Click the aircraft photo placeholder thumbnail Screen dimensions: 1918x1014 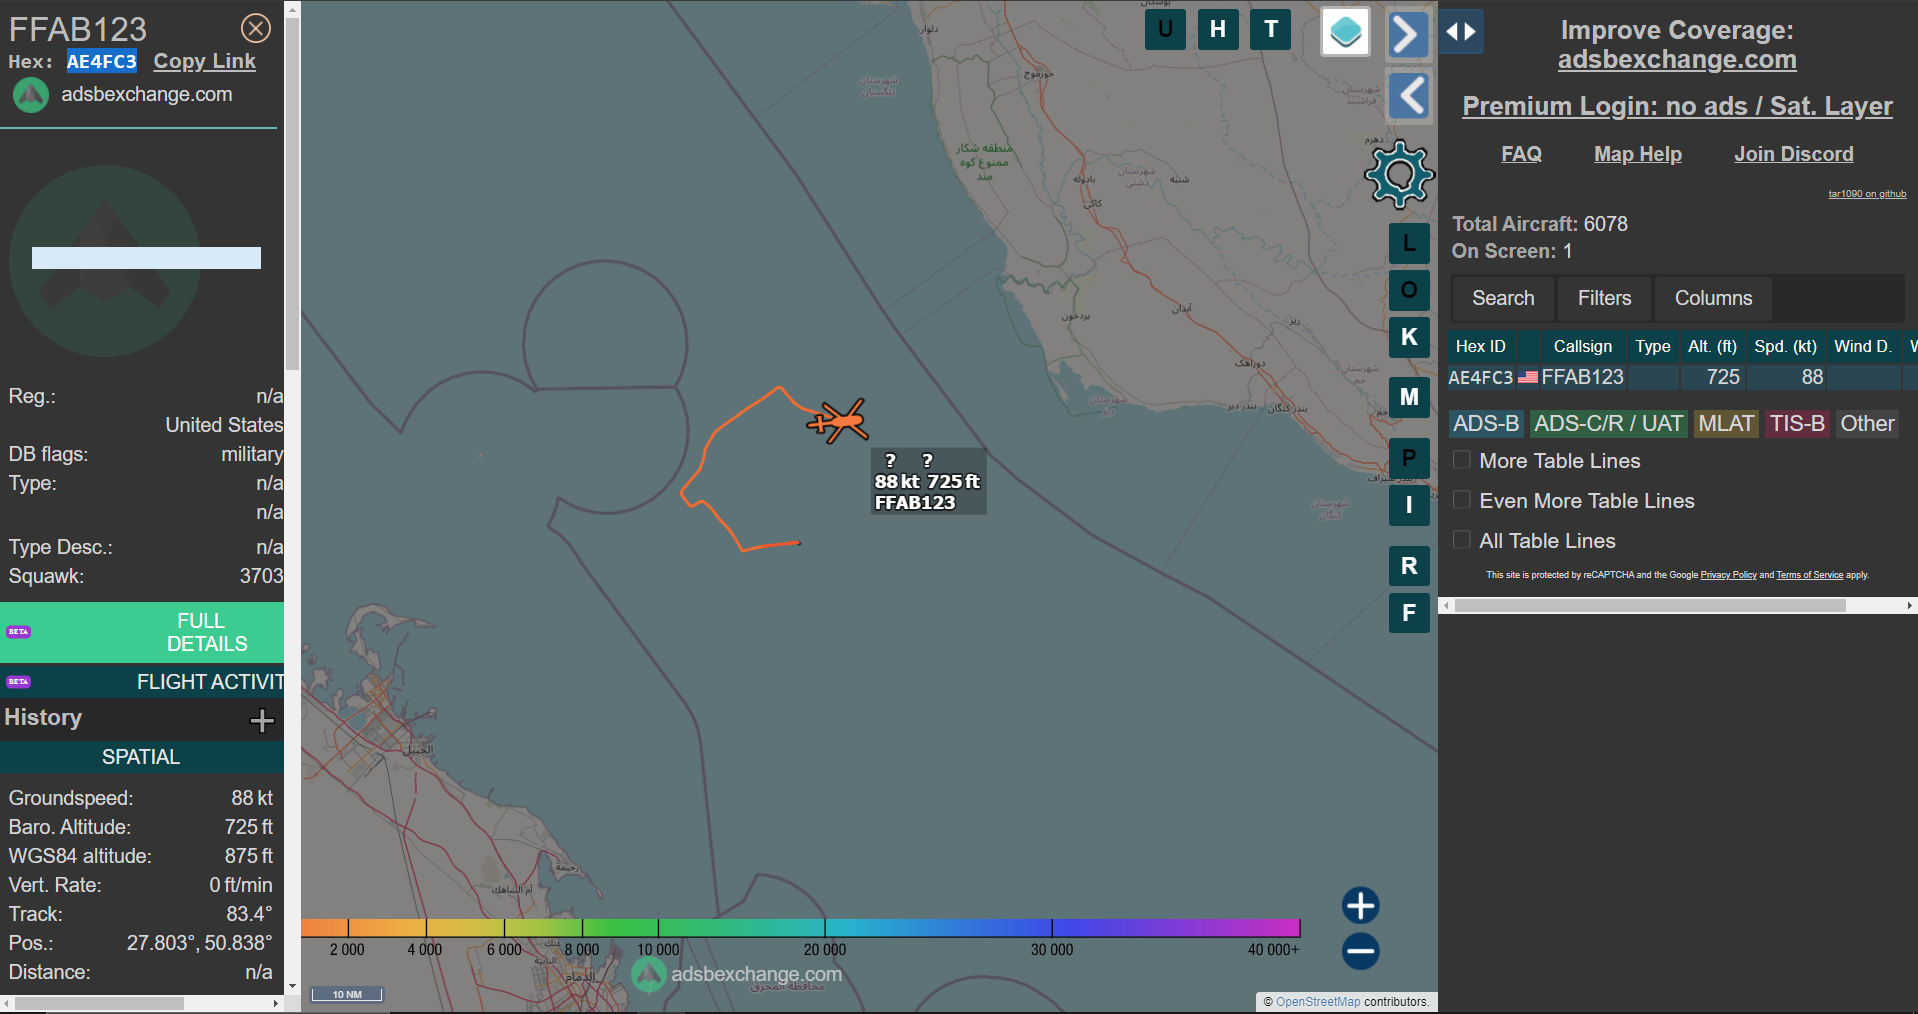click(x=105, y=261)
